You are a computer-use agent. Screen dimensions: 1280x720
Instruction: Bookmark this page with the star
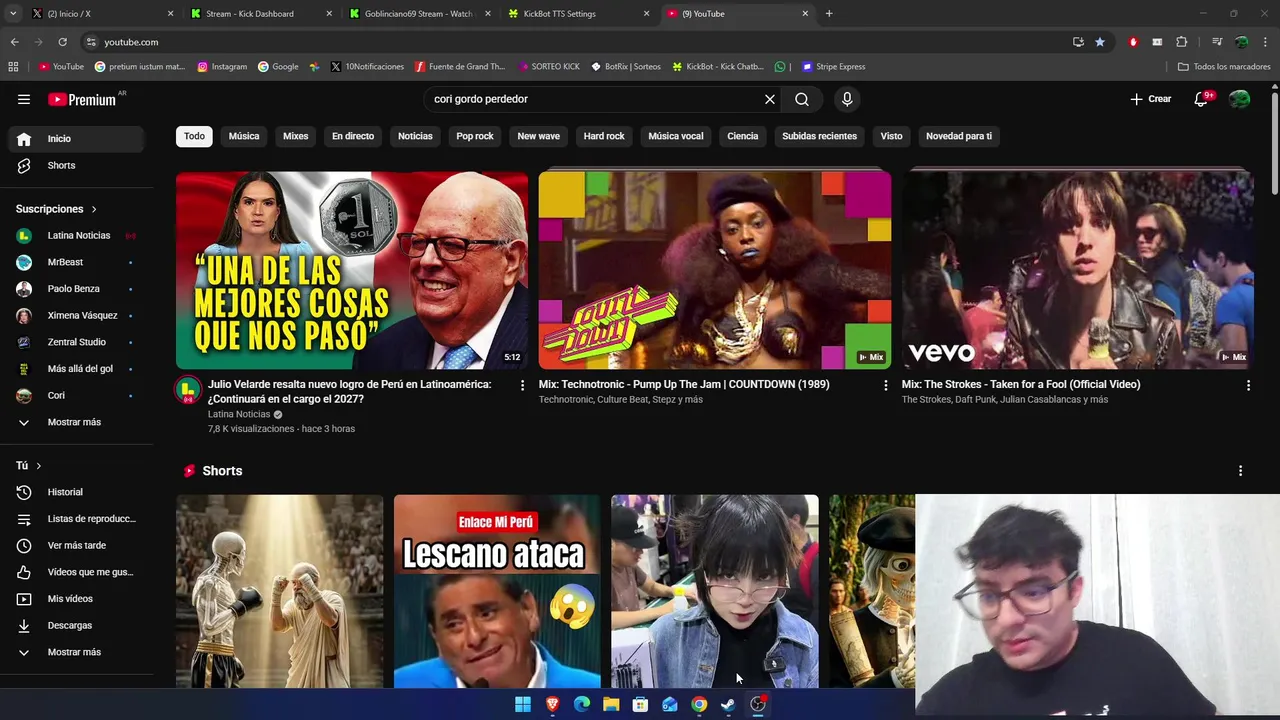1100,42
